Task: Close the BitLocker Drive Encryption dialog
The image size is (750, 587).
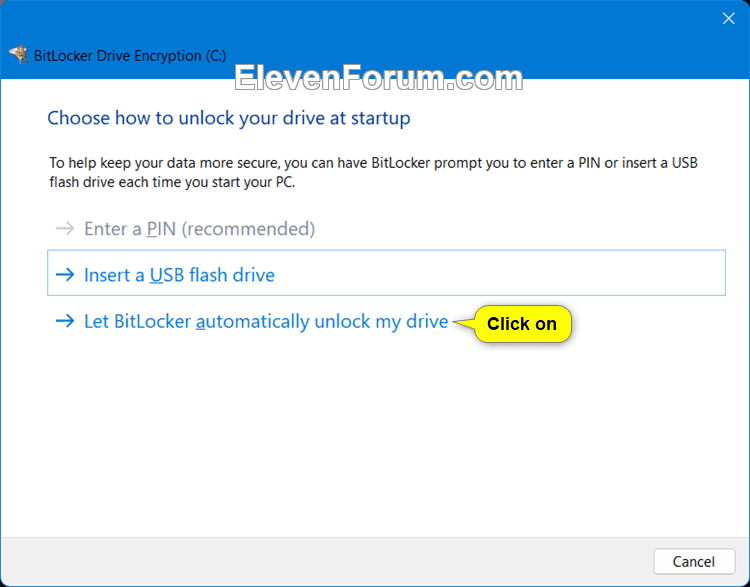Action: point(728,19)
